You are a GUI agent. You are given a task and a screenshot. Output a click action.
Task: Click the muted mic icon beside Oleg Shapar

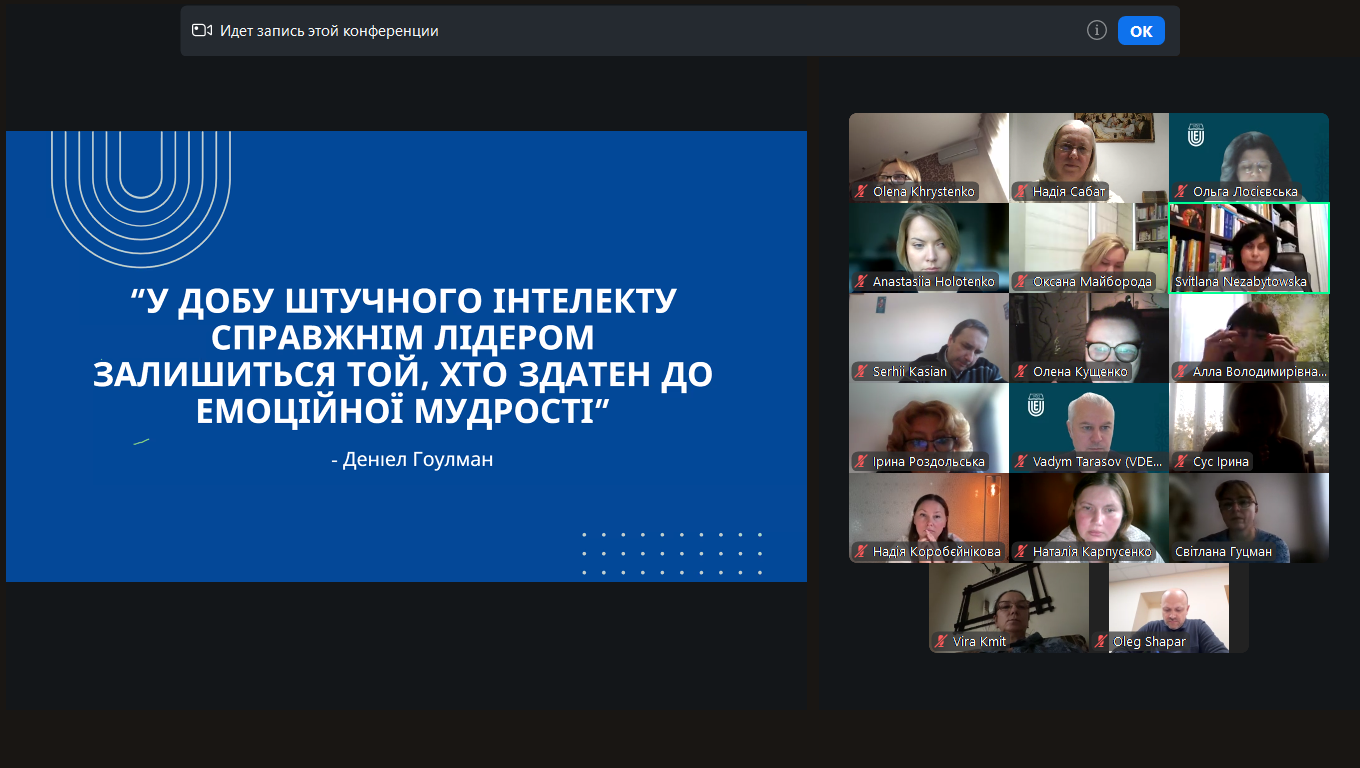[1100, 642]
